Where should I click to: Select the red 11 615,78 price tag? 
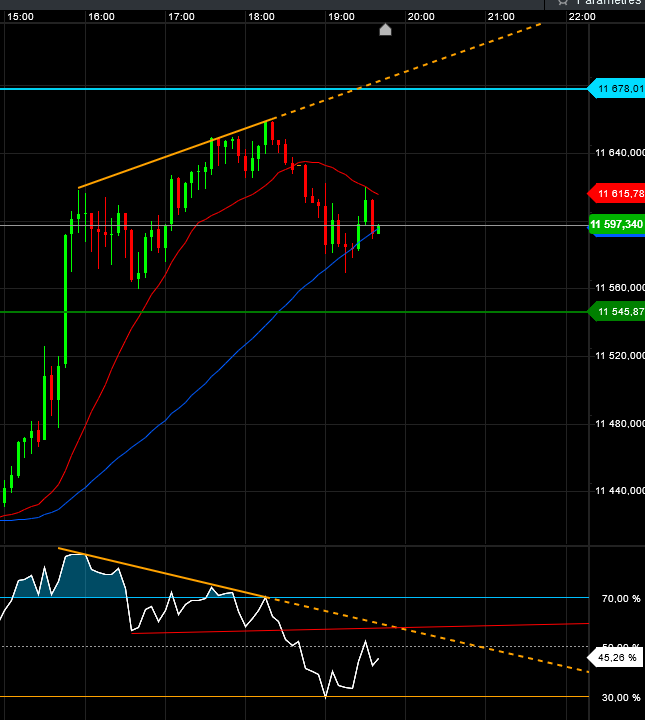[617, 194]
